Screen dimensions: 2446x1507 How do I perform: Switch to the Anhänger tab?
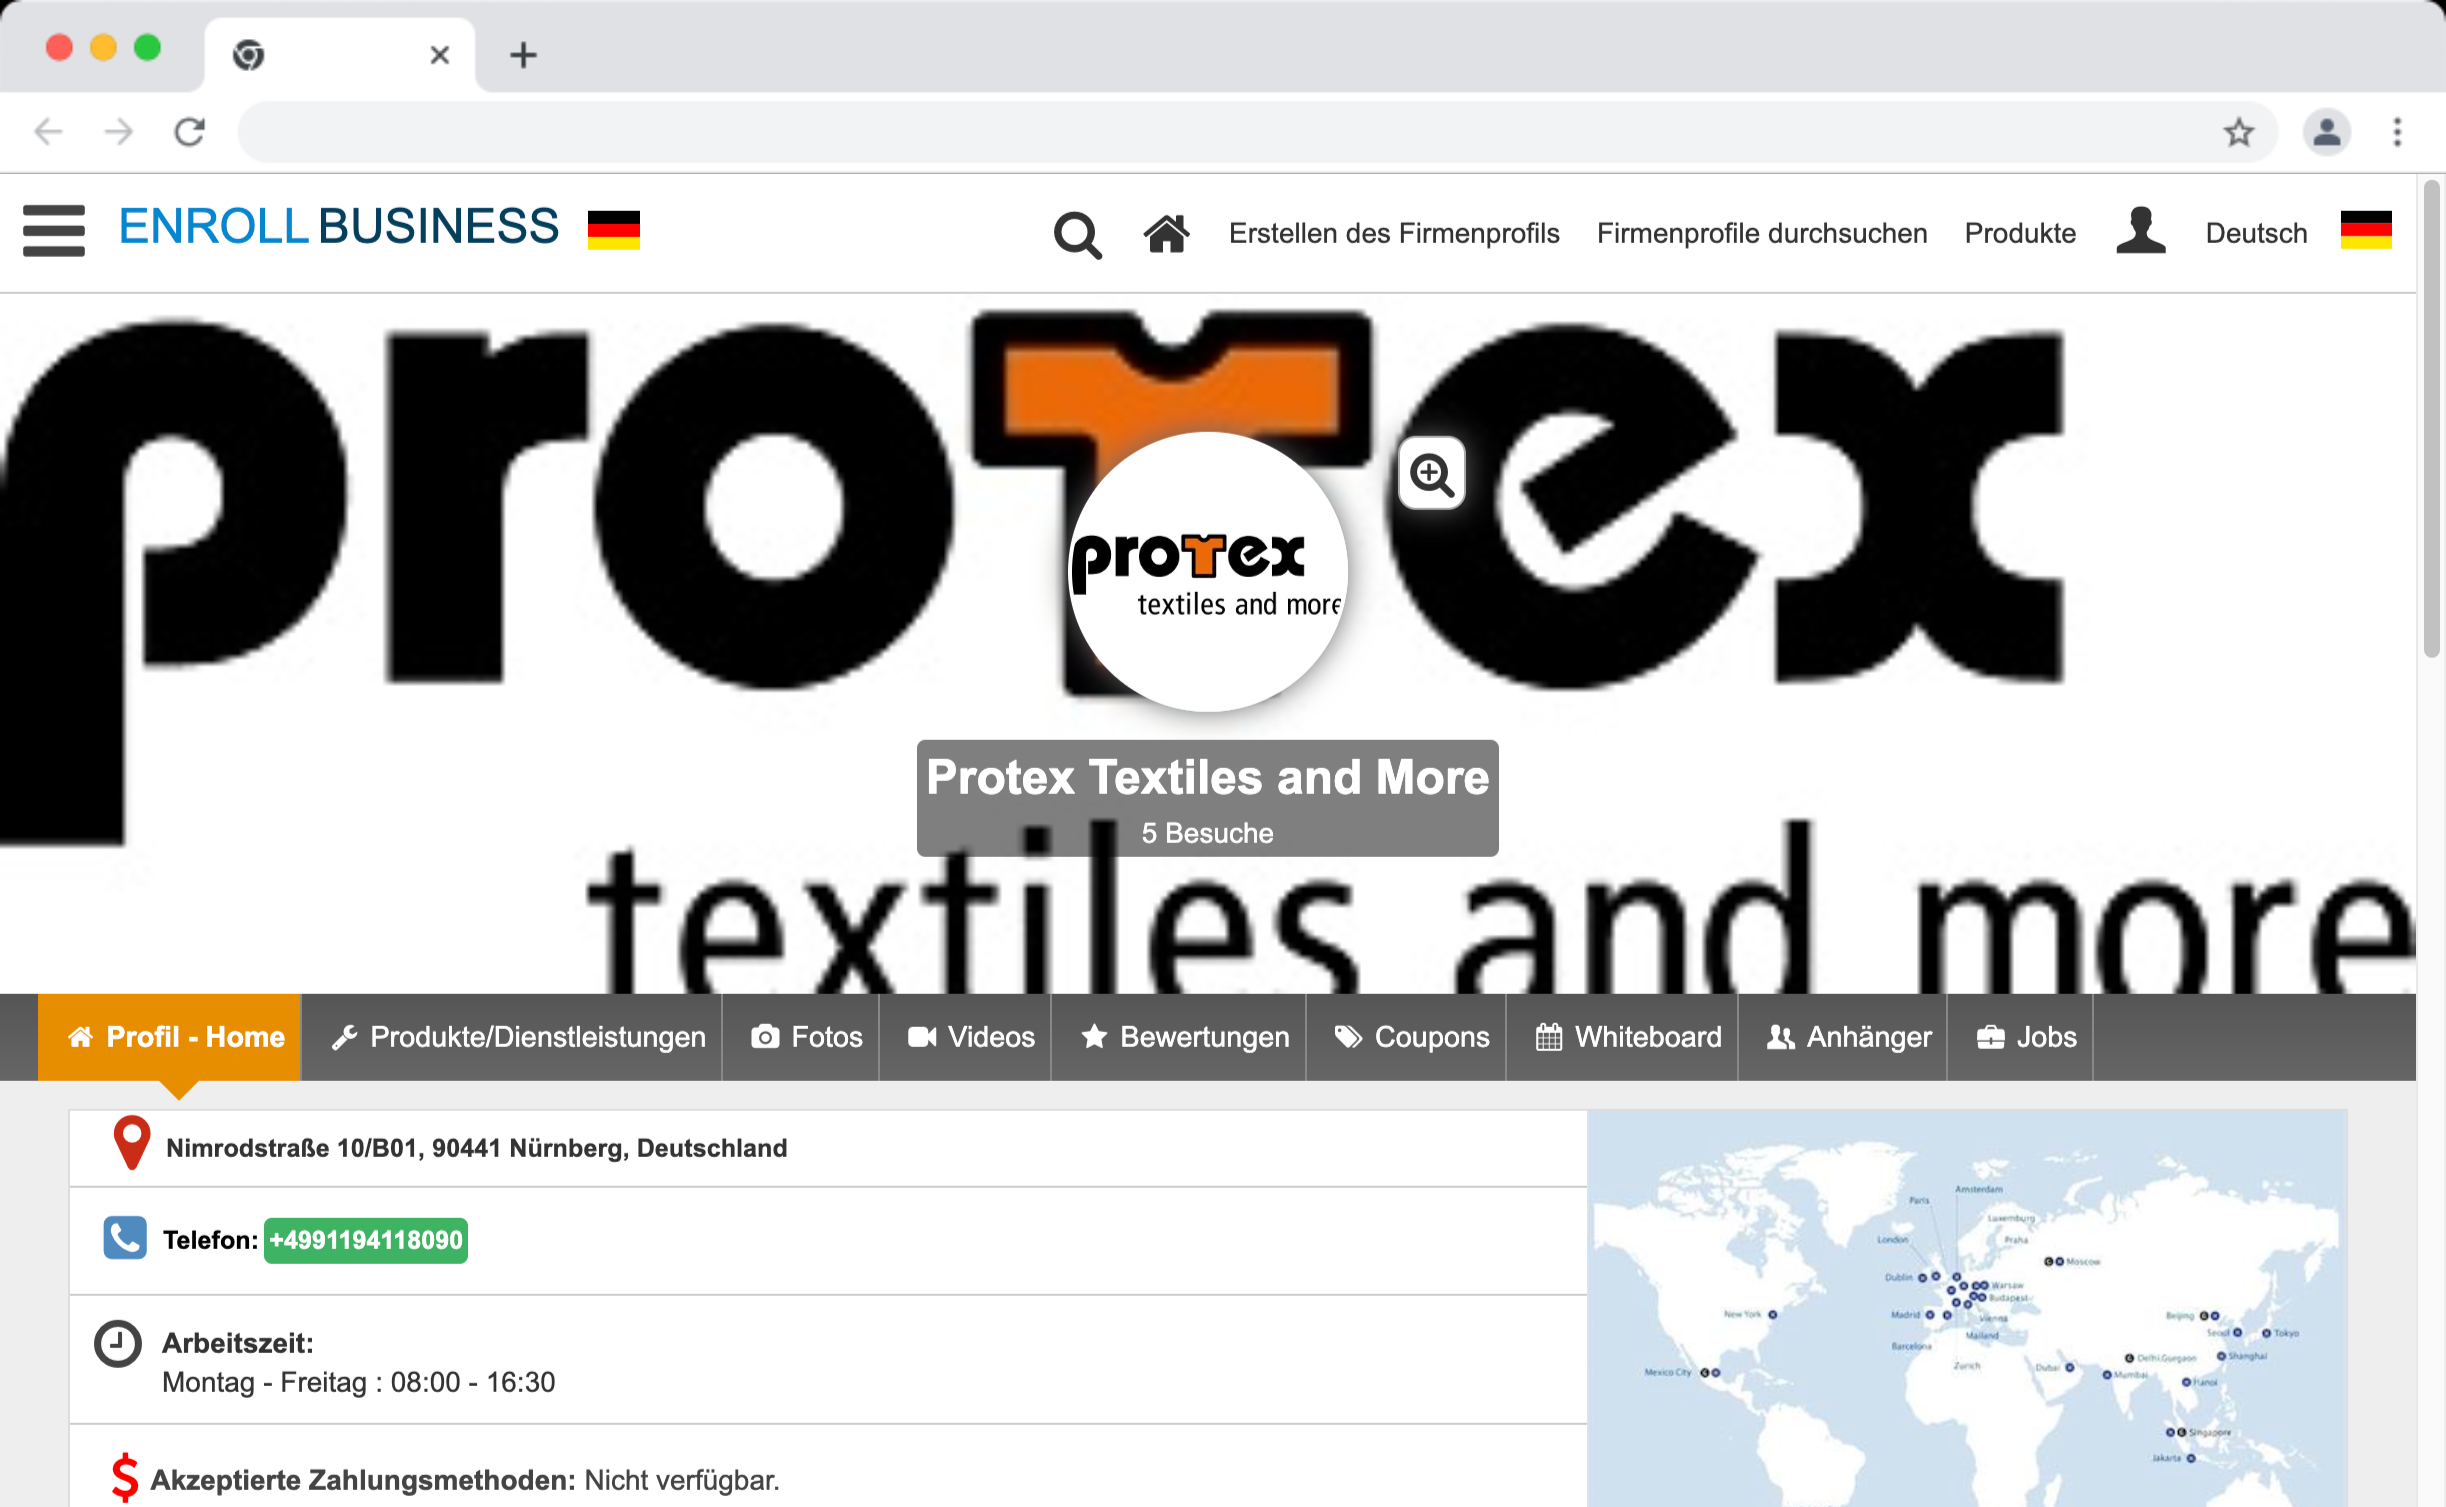pyautogui.click(x=1843, y=1037)
